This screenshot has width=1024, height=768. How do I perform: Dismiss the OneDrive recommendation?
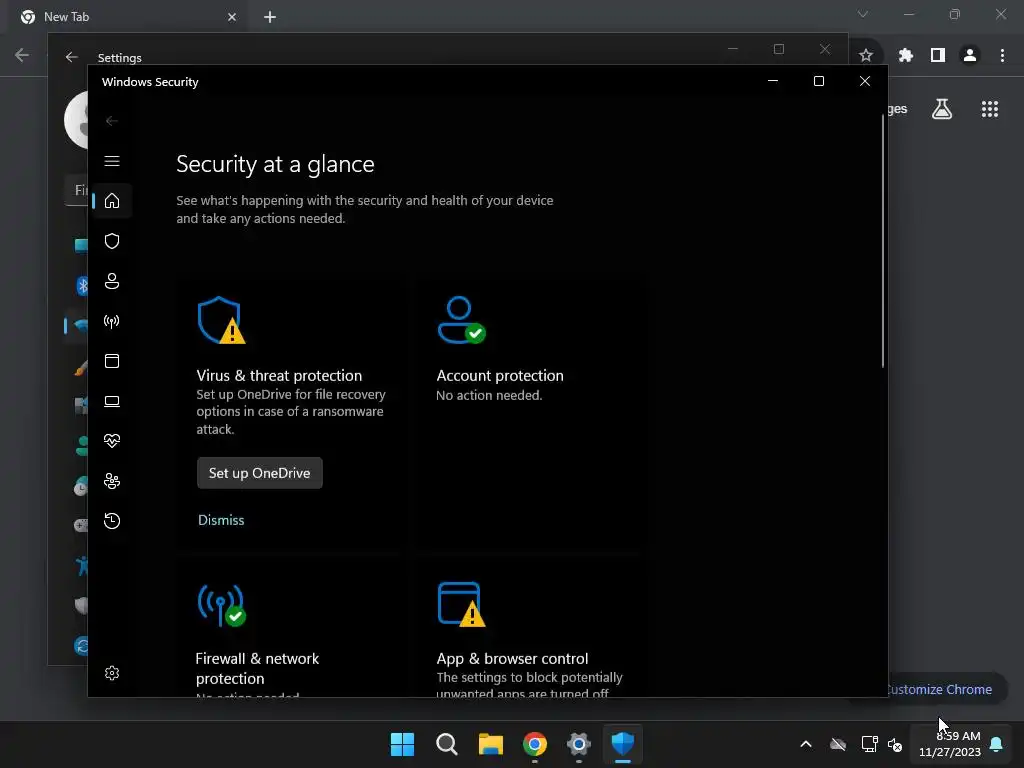coord(221,520)
